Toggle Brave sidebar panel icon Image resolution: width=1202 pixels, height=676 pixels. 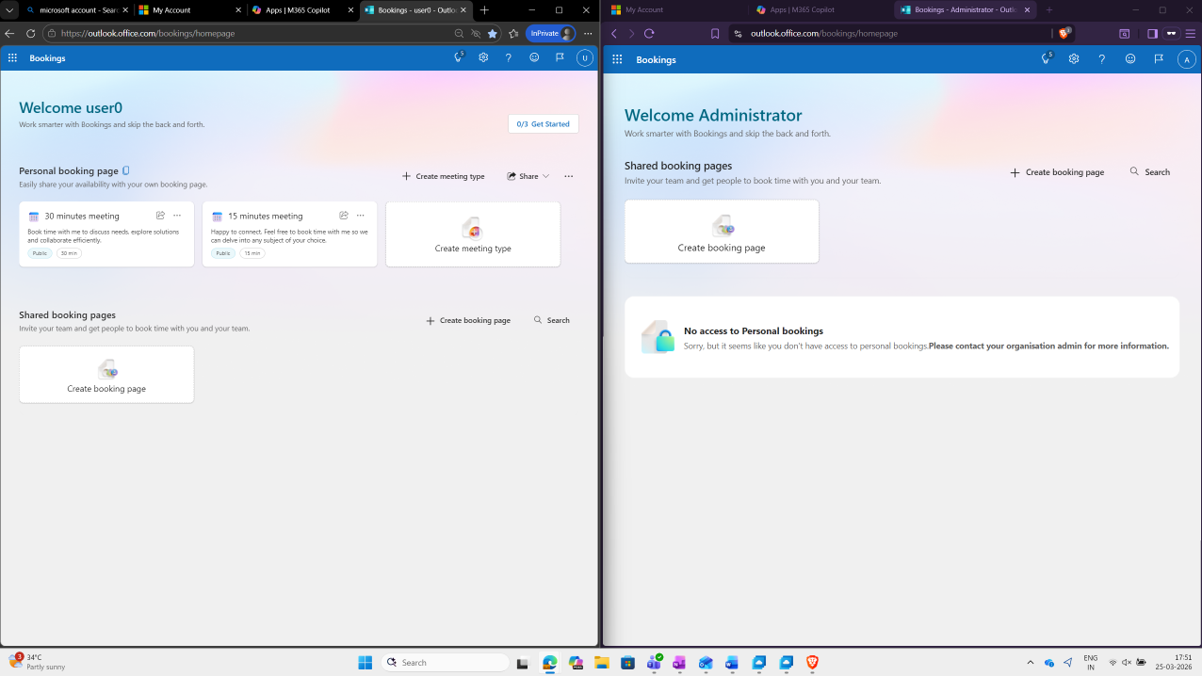[x=1152, y=33]
